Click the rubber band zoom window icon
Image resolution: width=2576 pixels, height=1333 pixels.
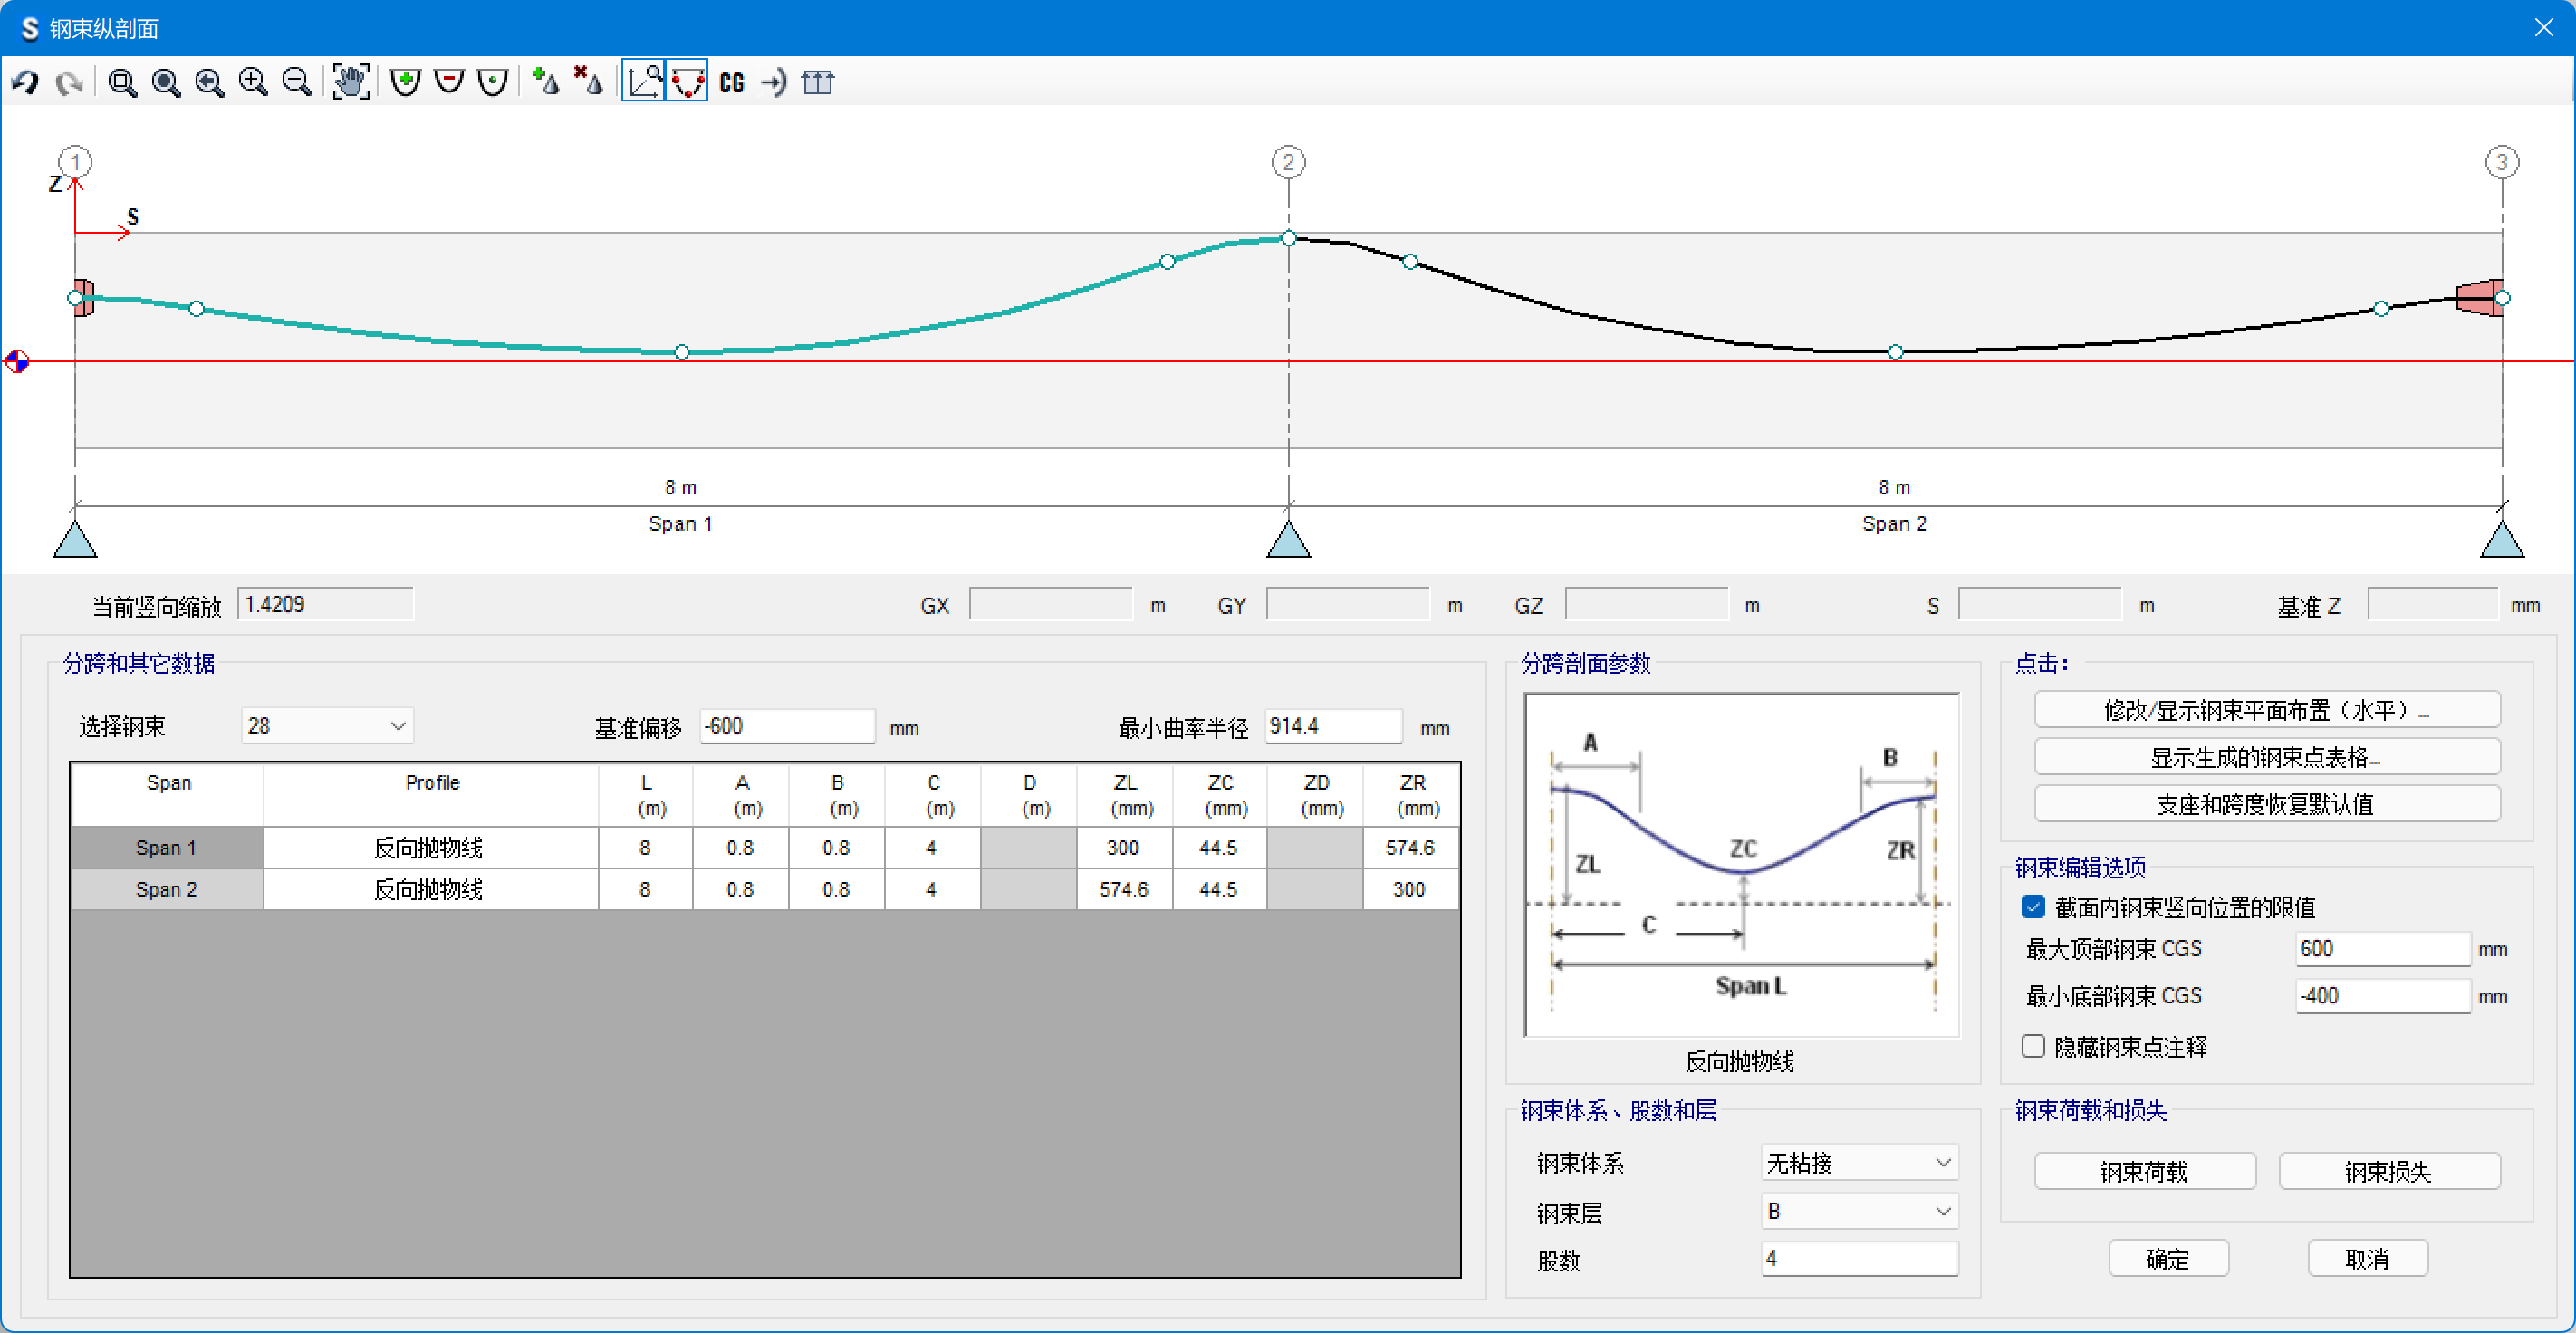point(122,82)
